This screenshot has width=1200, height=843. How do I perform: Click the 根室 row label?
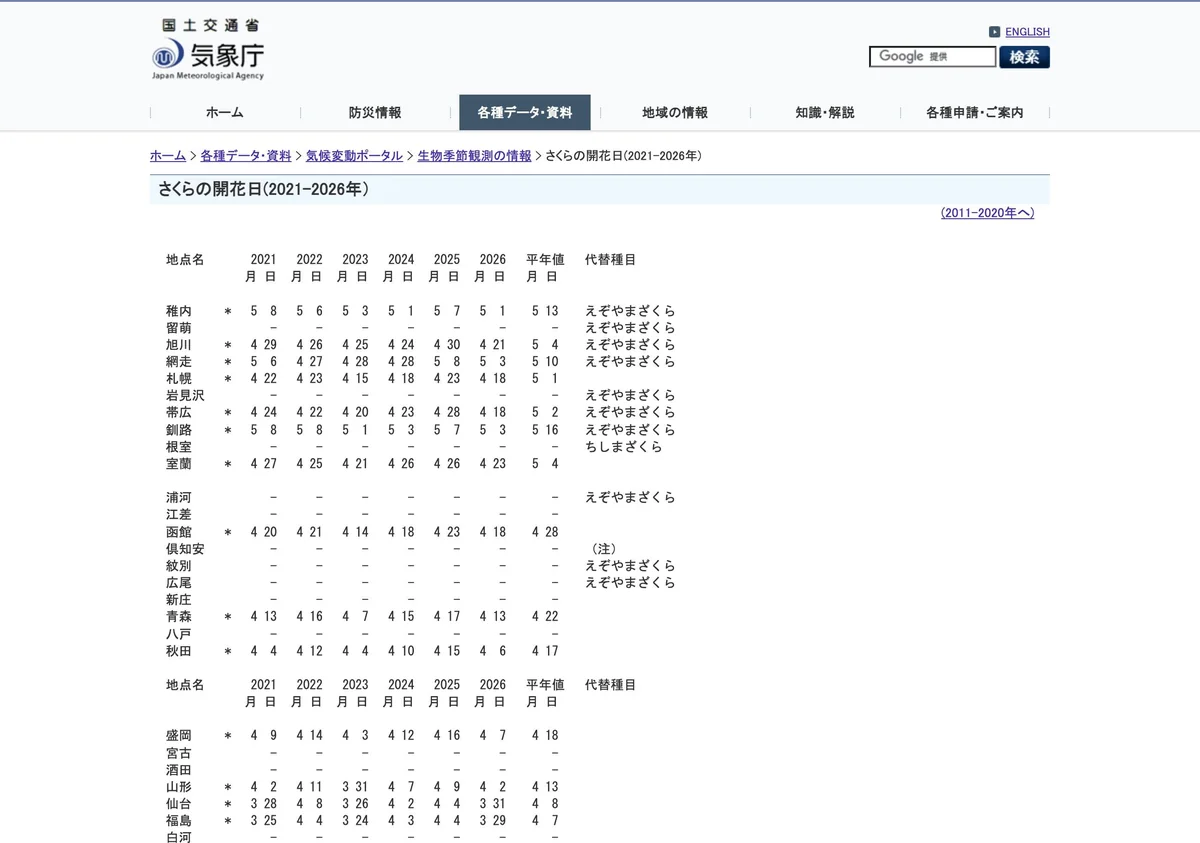pos(179,447)
